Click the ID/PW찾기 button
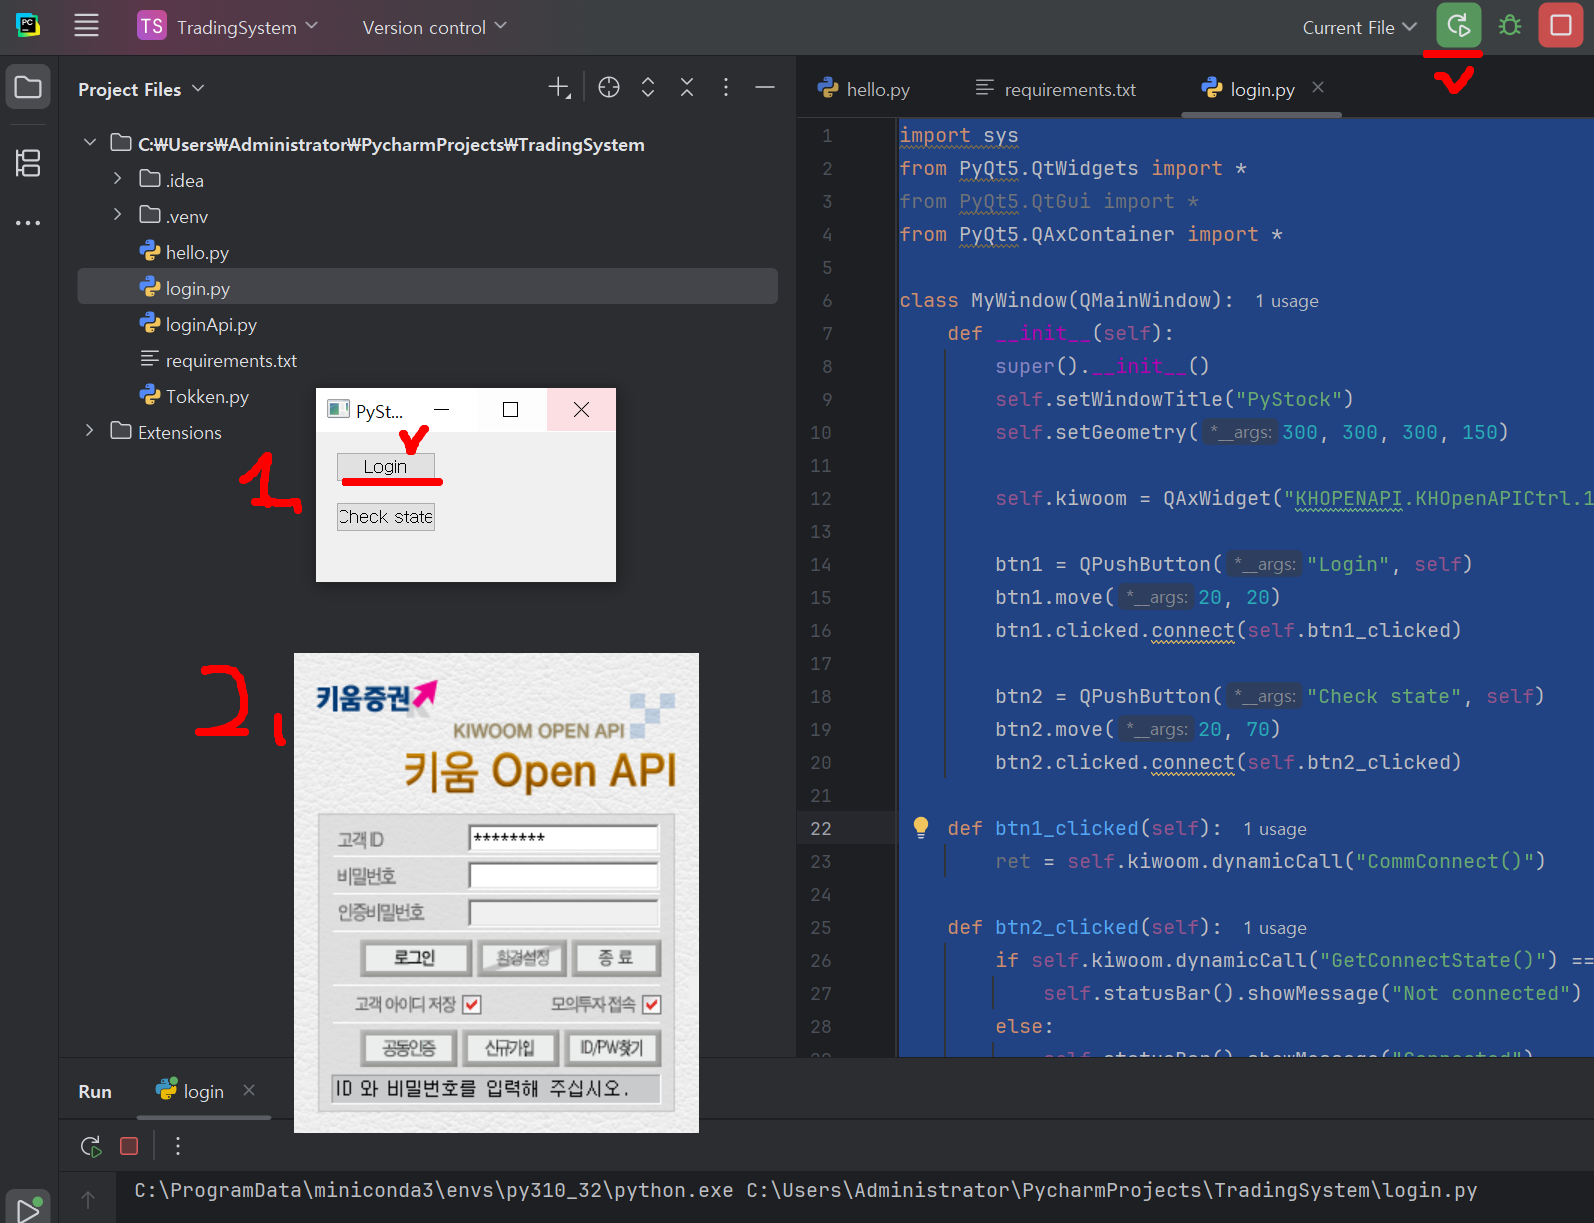The image size is (1594, 1223). tap(612, 1048)
